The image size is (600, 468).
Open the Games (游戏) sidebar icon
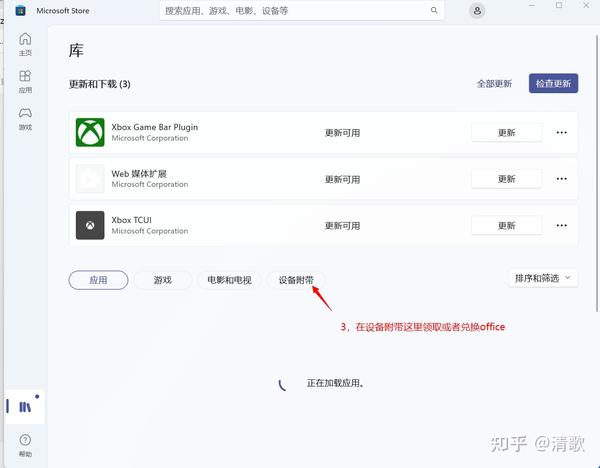click(25, 118)
